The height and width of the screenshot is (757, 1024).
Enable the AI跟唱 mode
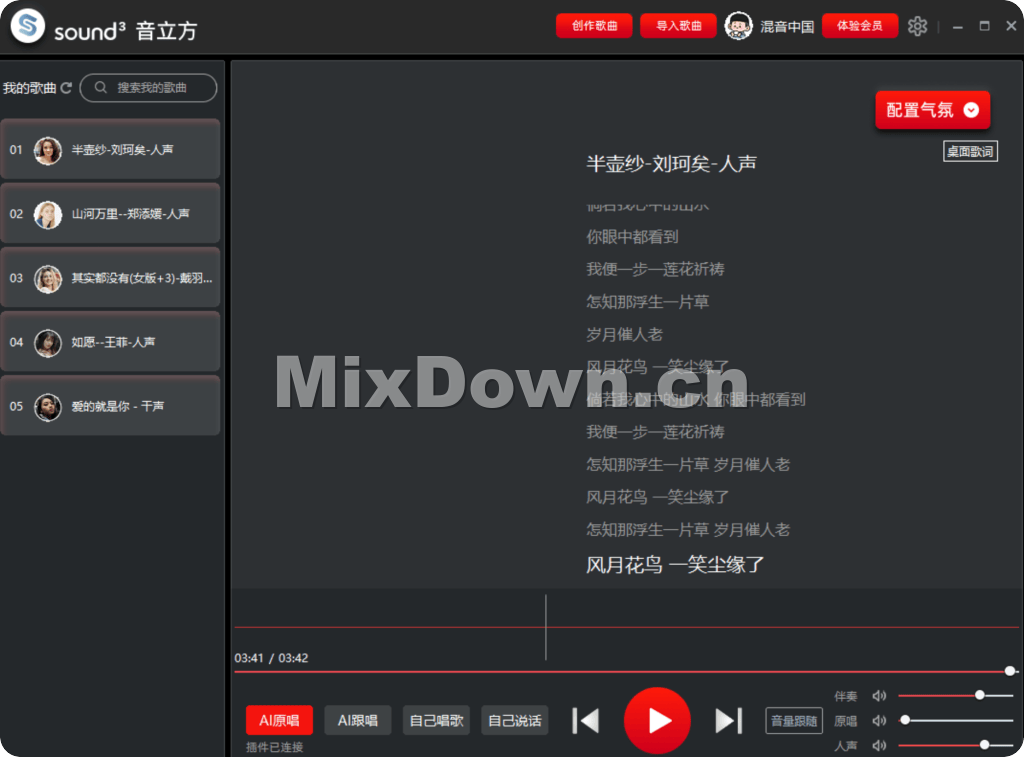pyautogui.click(x=357, y=720)
